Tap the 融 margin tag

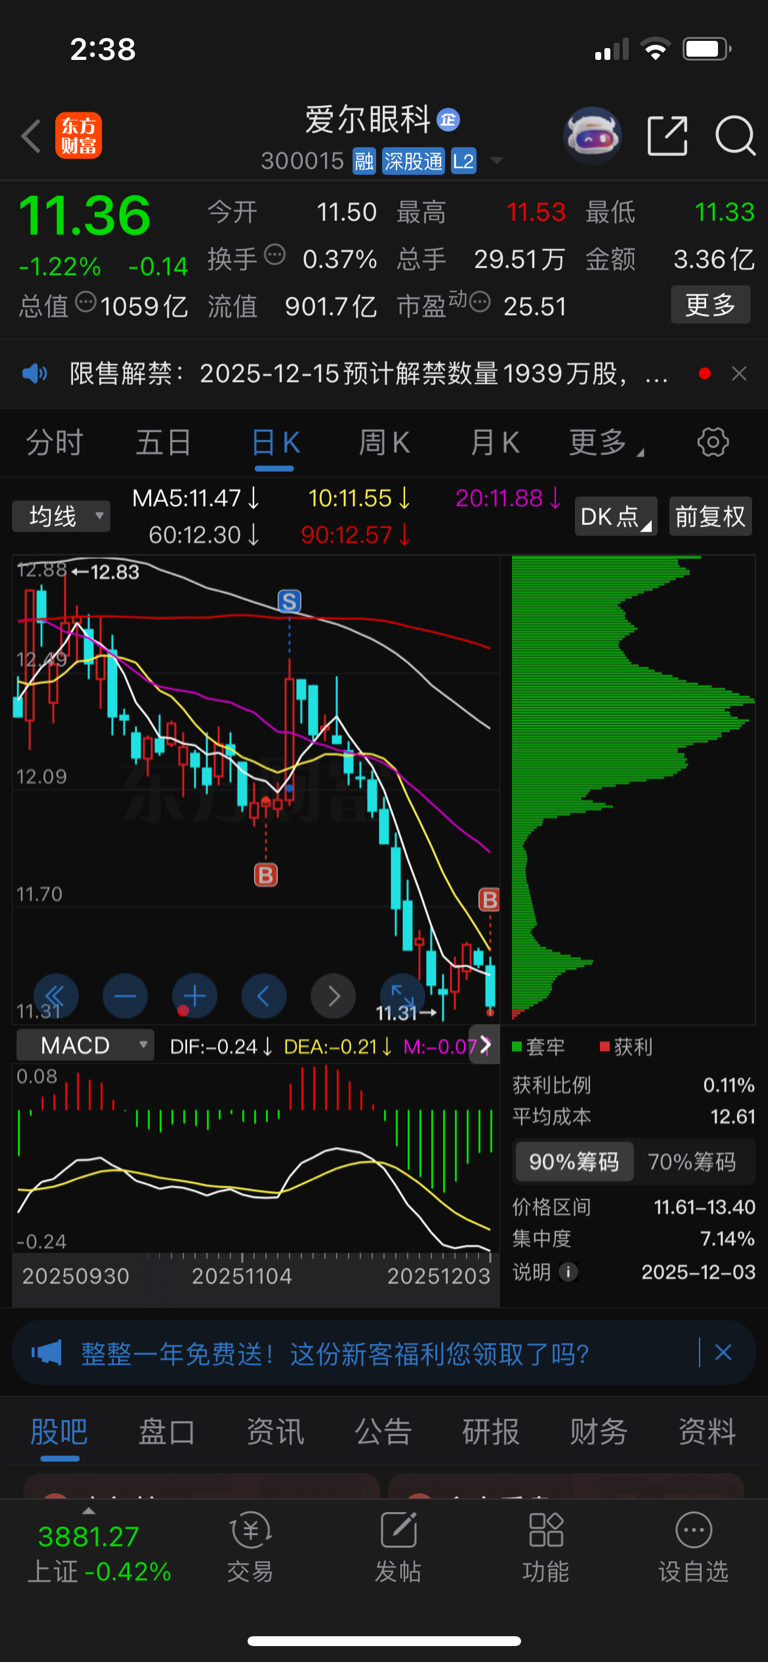364,162
